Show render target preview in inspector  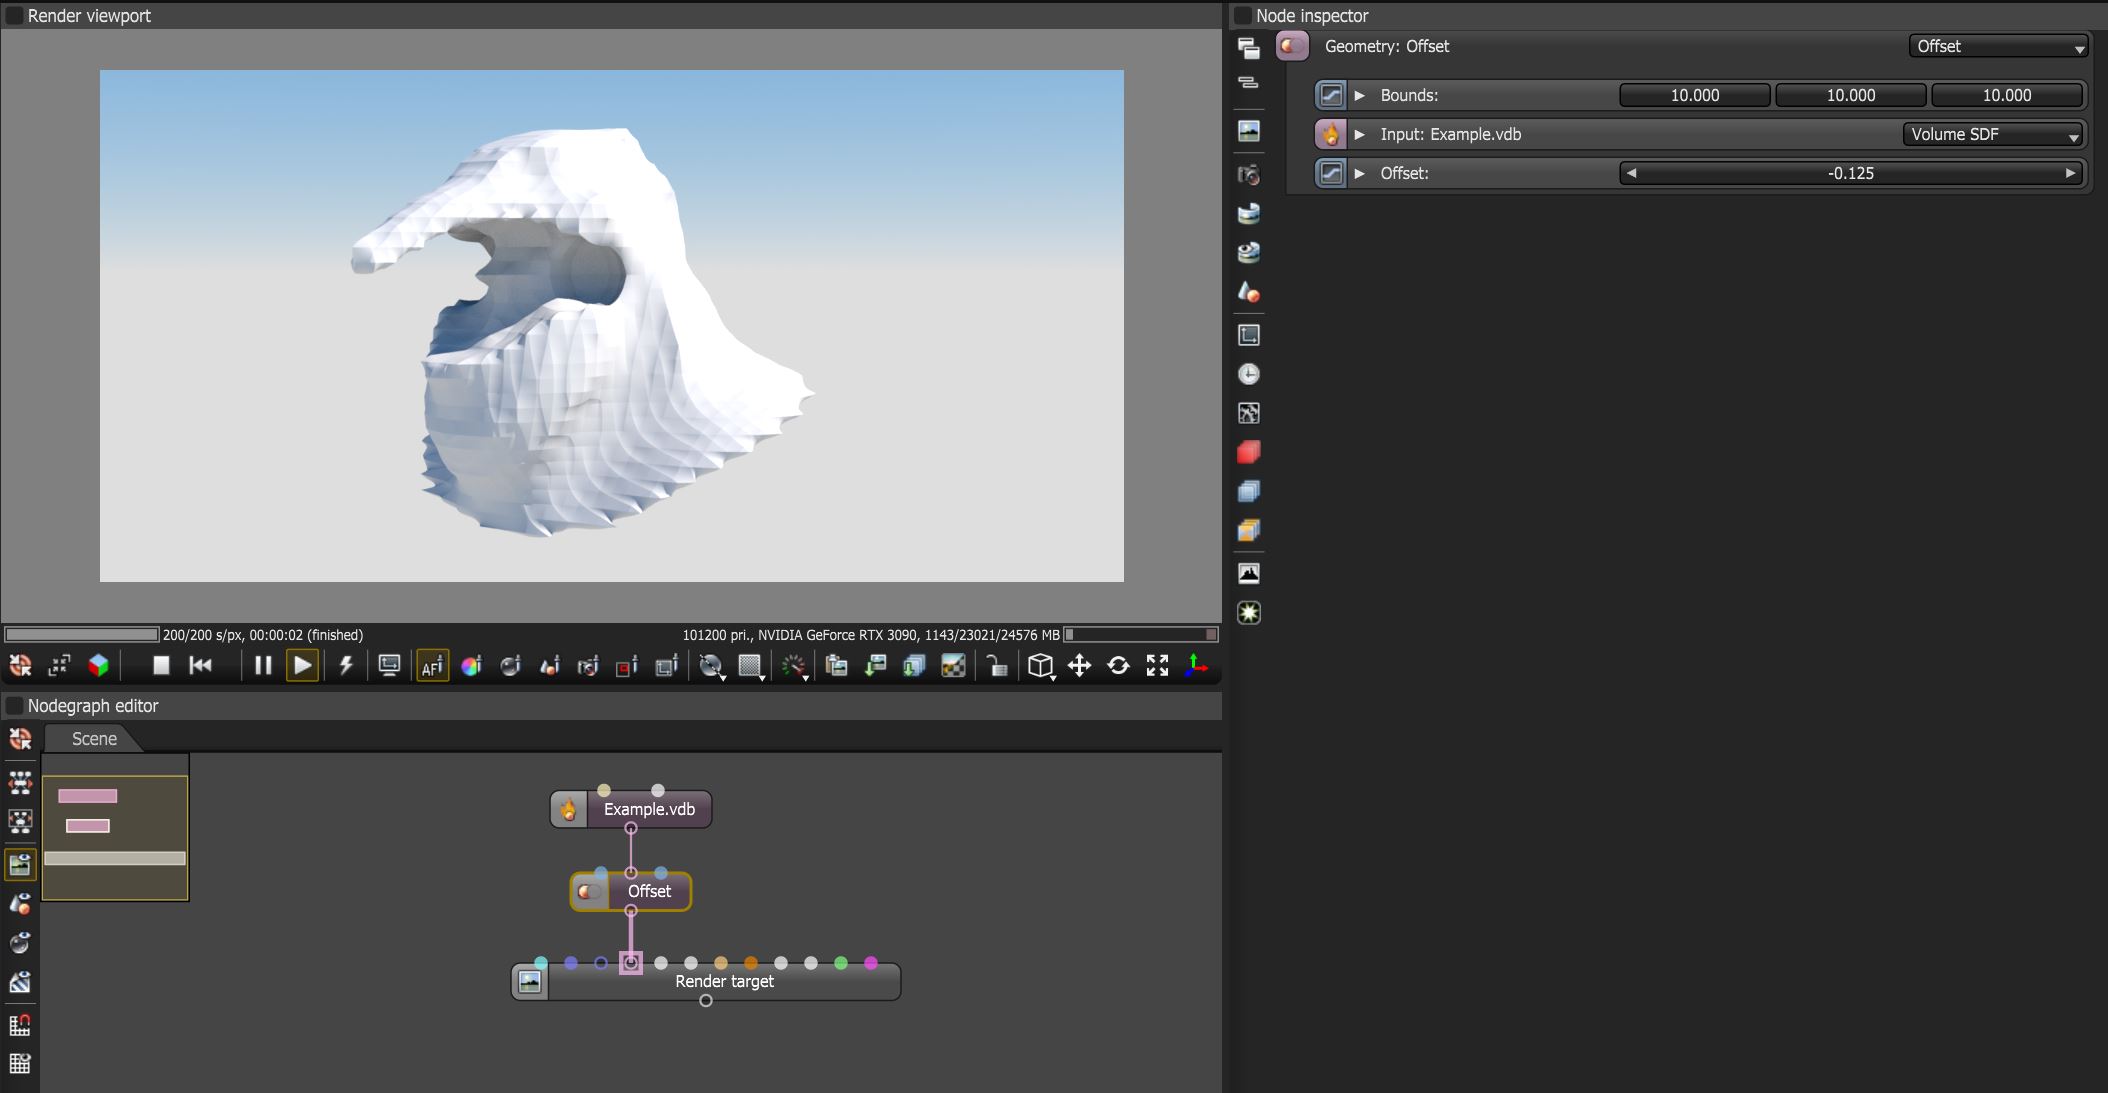click(1248, 130)
